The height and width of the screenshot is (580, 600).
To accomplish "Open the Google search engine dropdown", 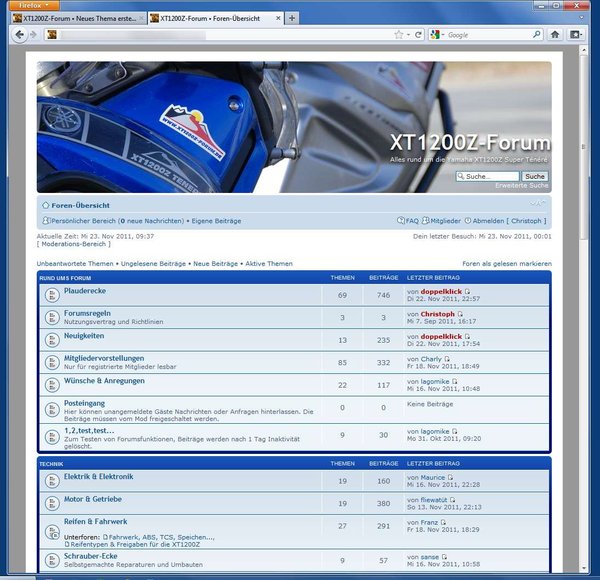I will [436, 34].
